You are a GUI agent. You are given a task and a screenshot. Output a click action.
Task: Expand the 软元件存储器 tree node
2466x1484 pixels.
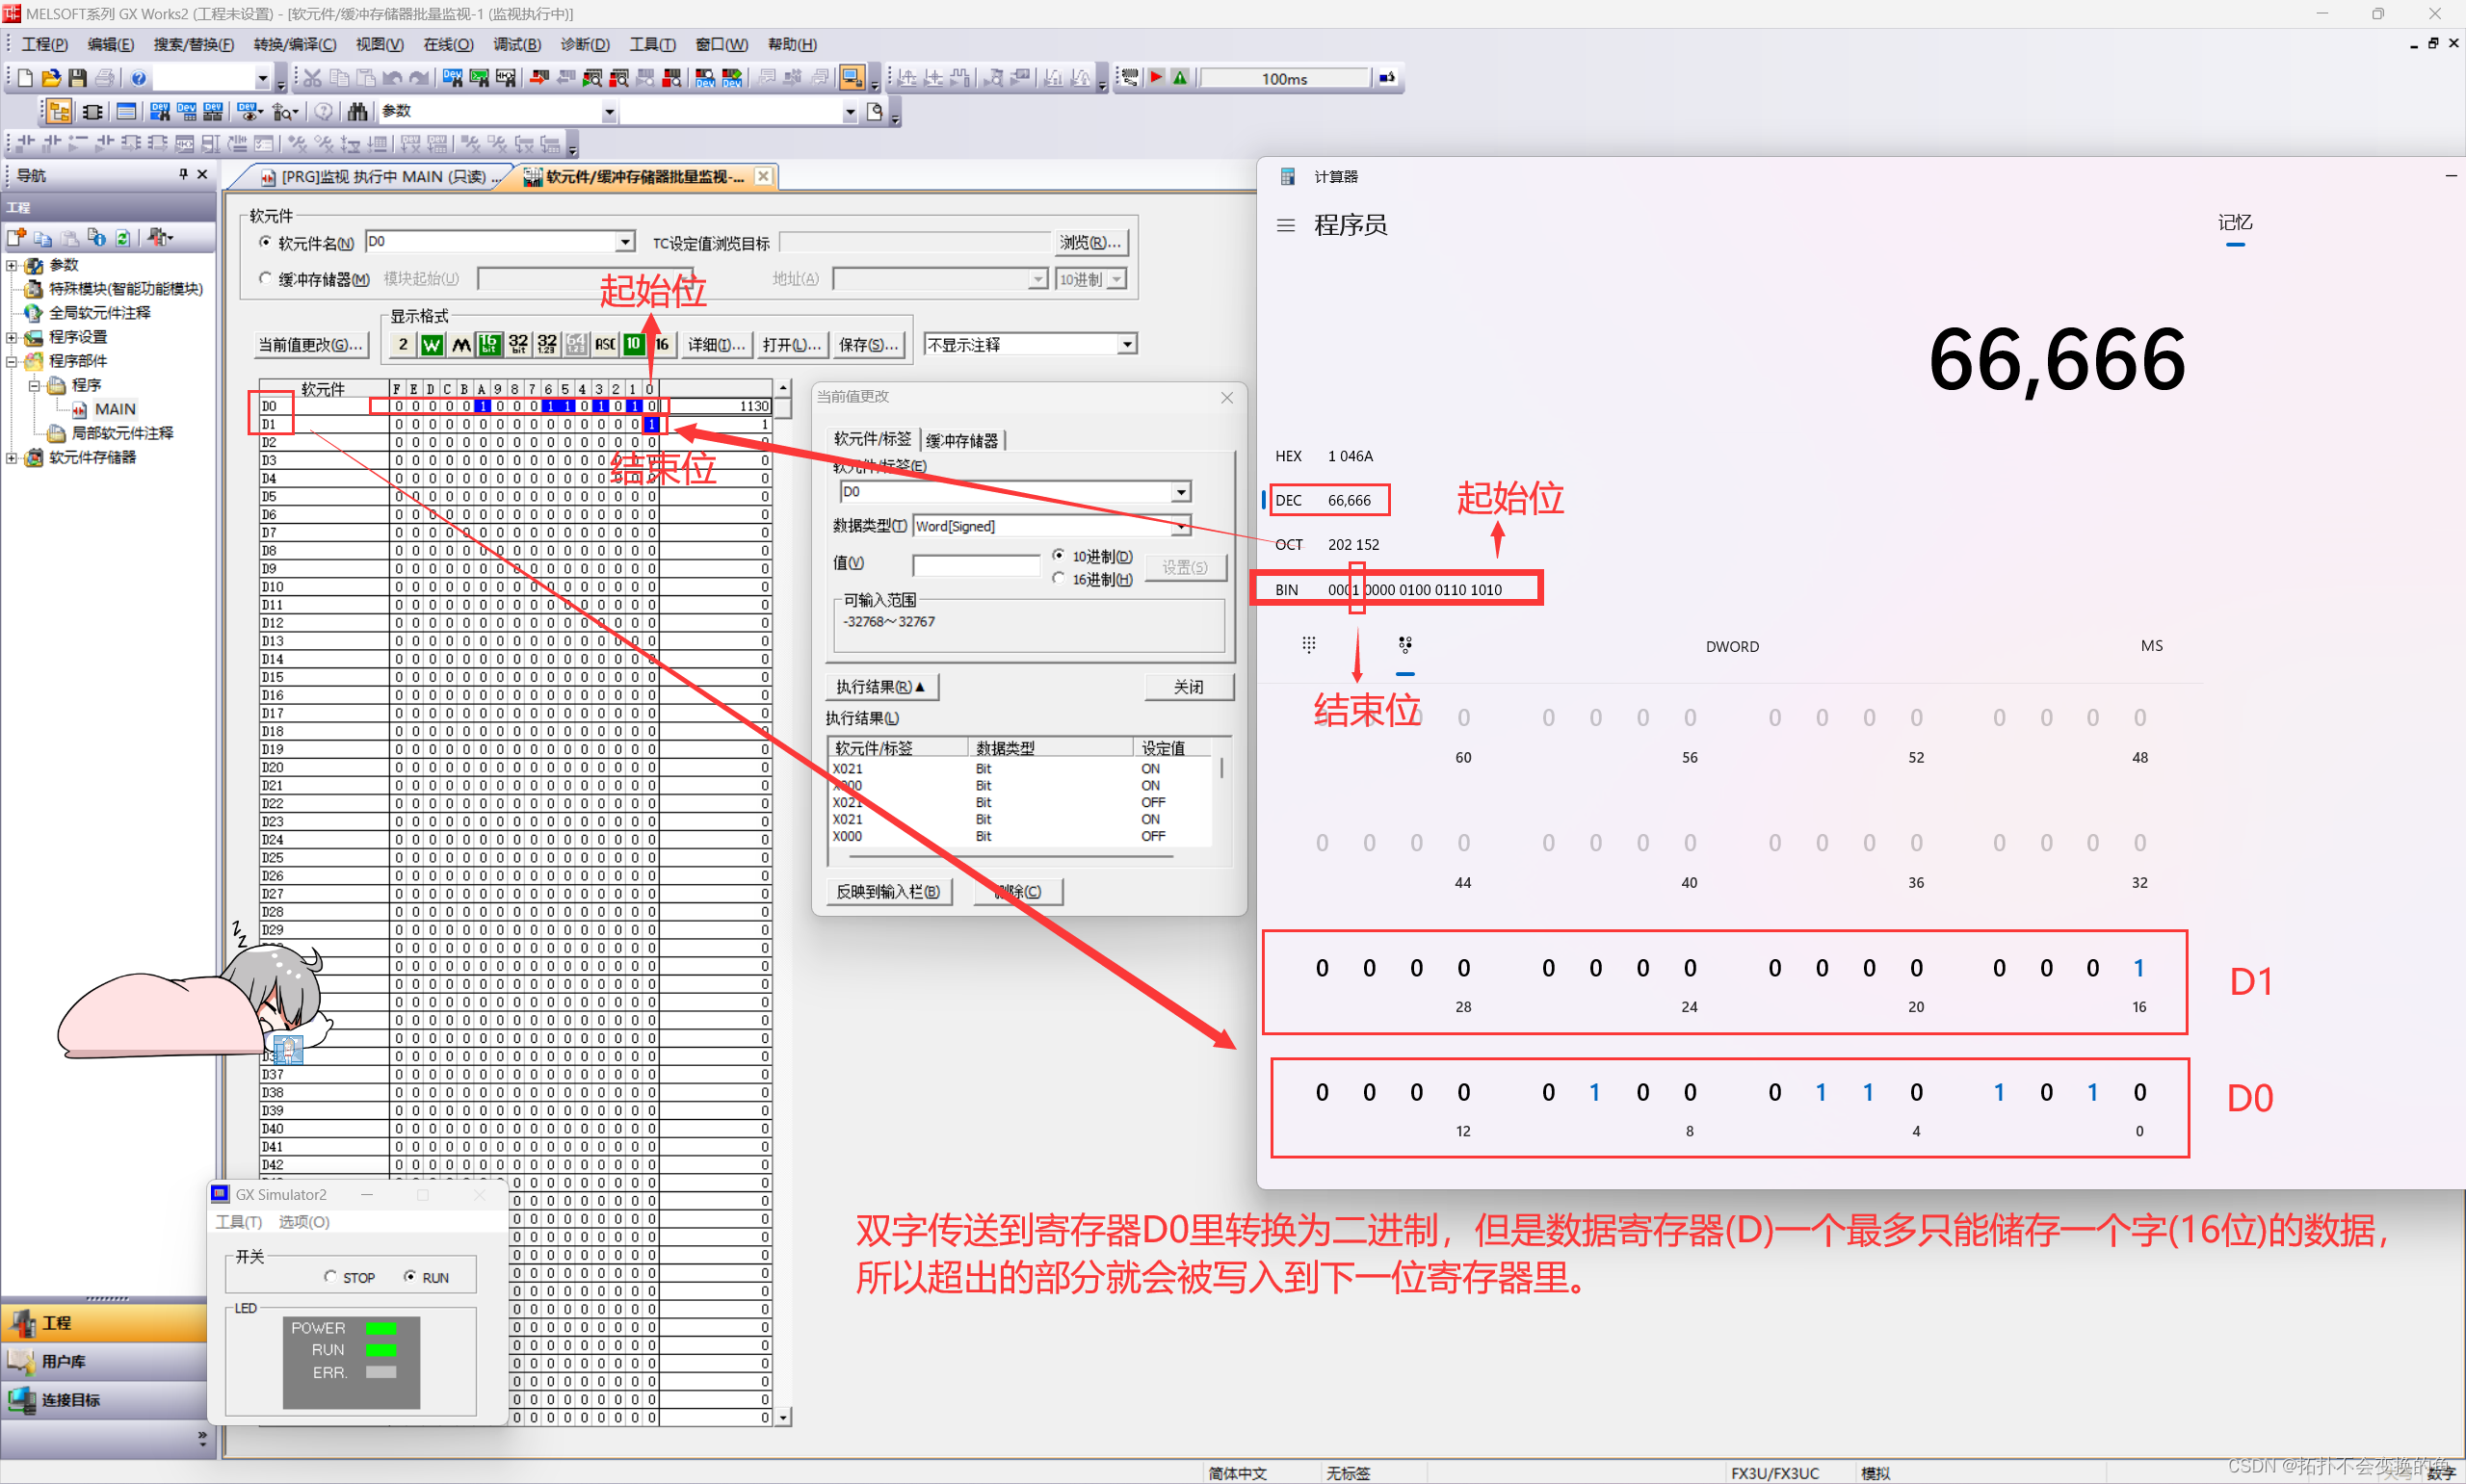tap(12, 458)
